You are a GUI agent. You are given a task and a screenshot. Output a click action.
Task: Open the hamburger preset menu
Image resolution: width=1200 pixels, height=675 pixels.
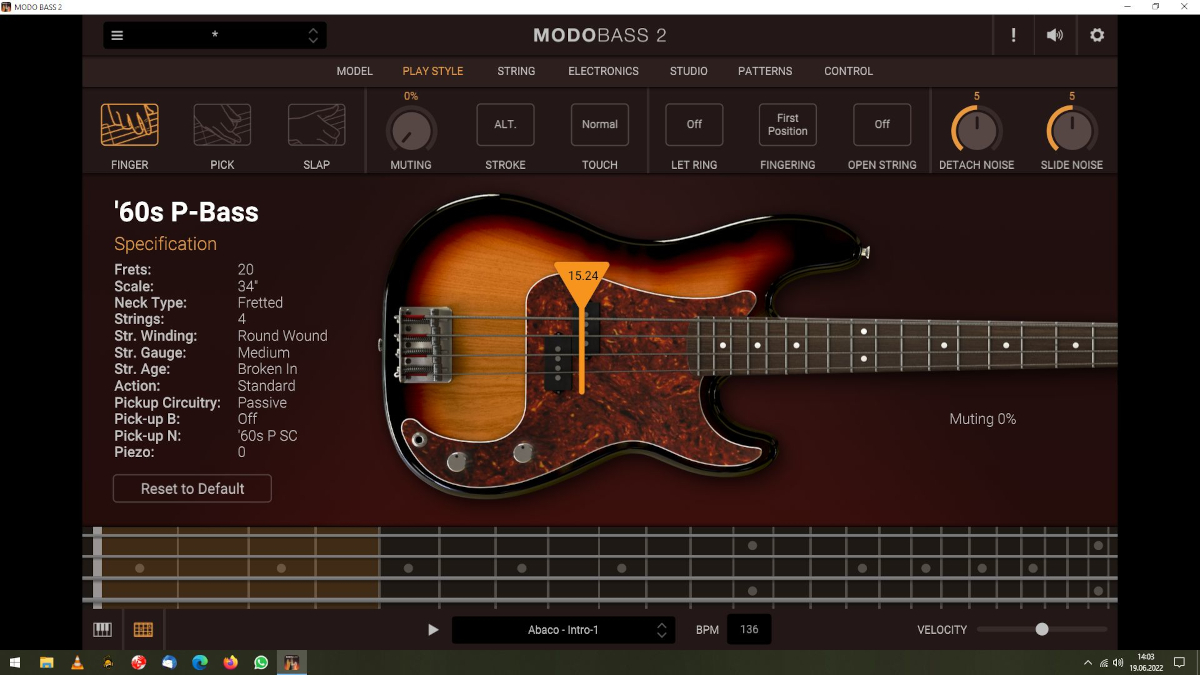tap(117, 36)
